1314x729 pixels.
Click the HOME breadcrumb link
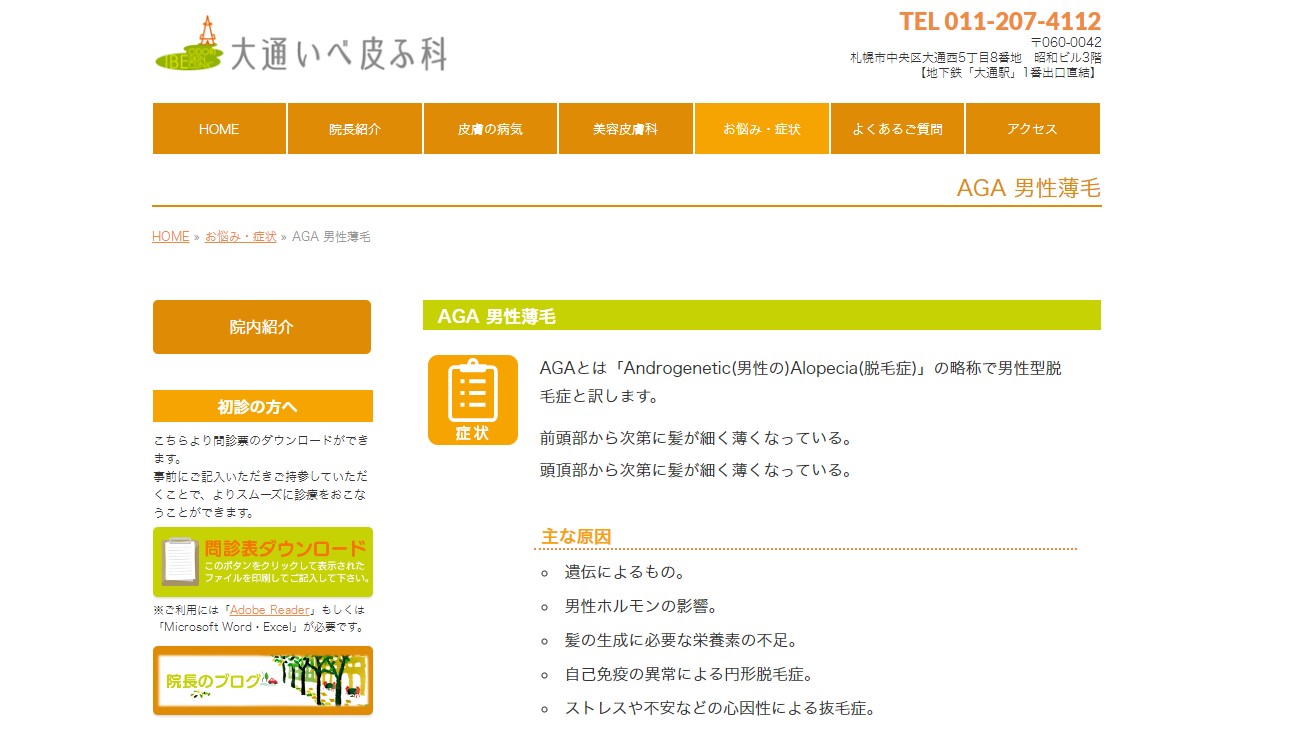click(x=170, y=237)
